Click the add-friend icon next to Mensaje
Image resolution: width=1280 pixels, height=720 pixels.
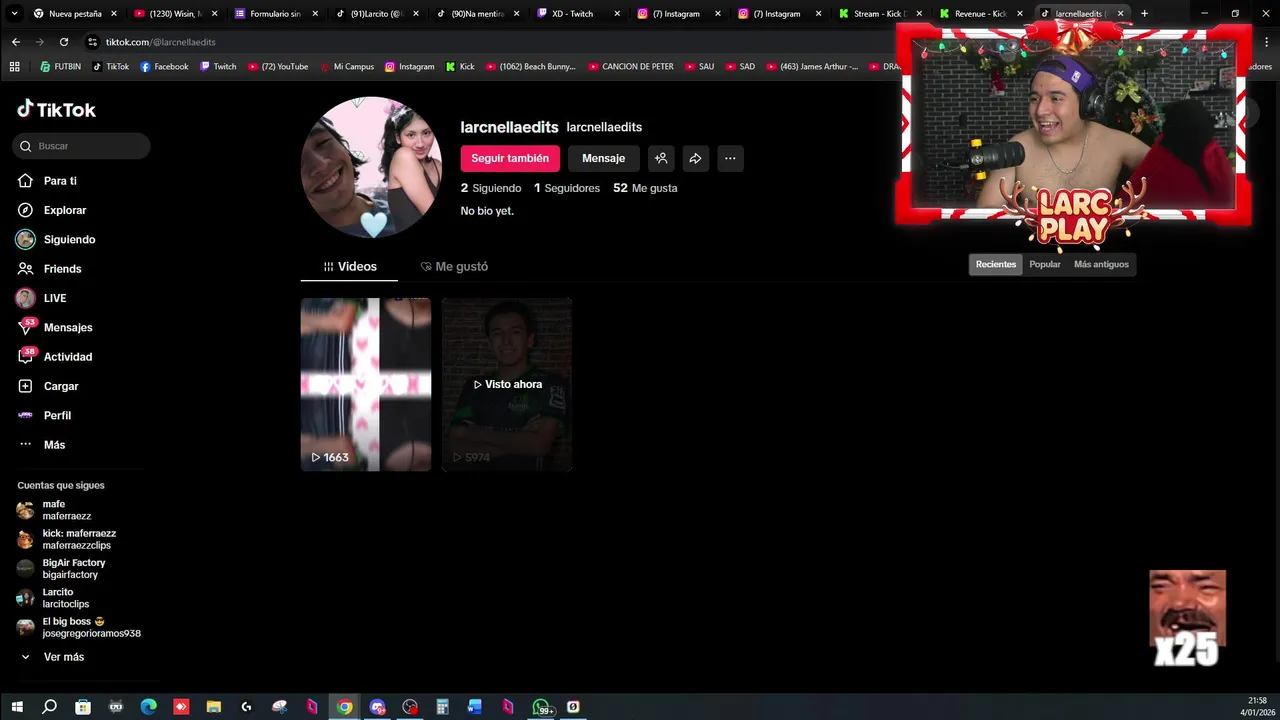[661, 158]
